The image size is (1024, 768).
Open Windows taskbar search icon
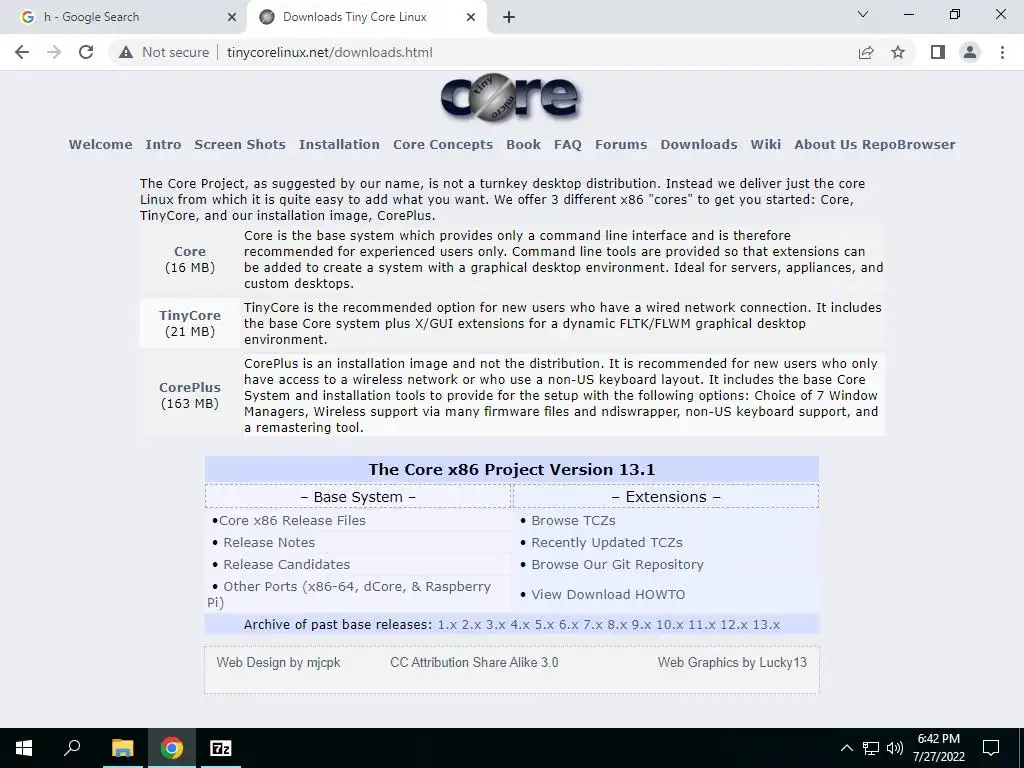point(72,748)
